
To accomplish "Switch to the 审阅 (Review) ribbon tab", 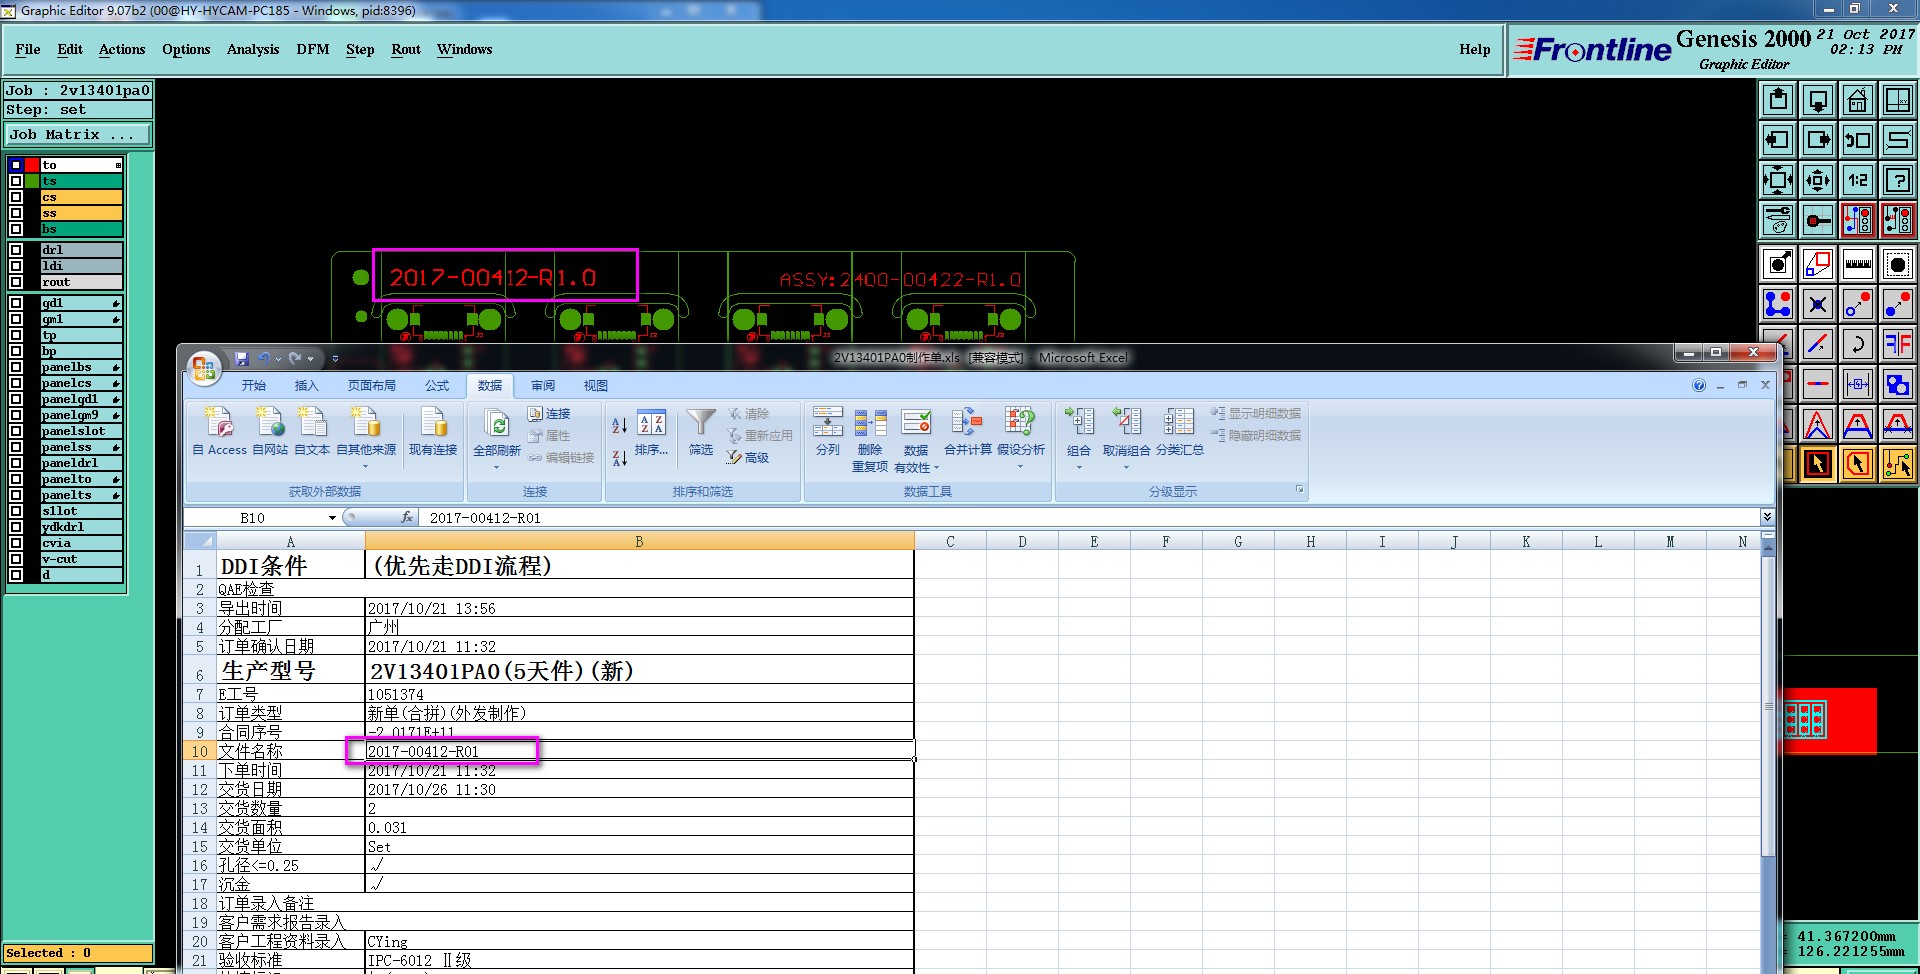I will pos(543,385).
